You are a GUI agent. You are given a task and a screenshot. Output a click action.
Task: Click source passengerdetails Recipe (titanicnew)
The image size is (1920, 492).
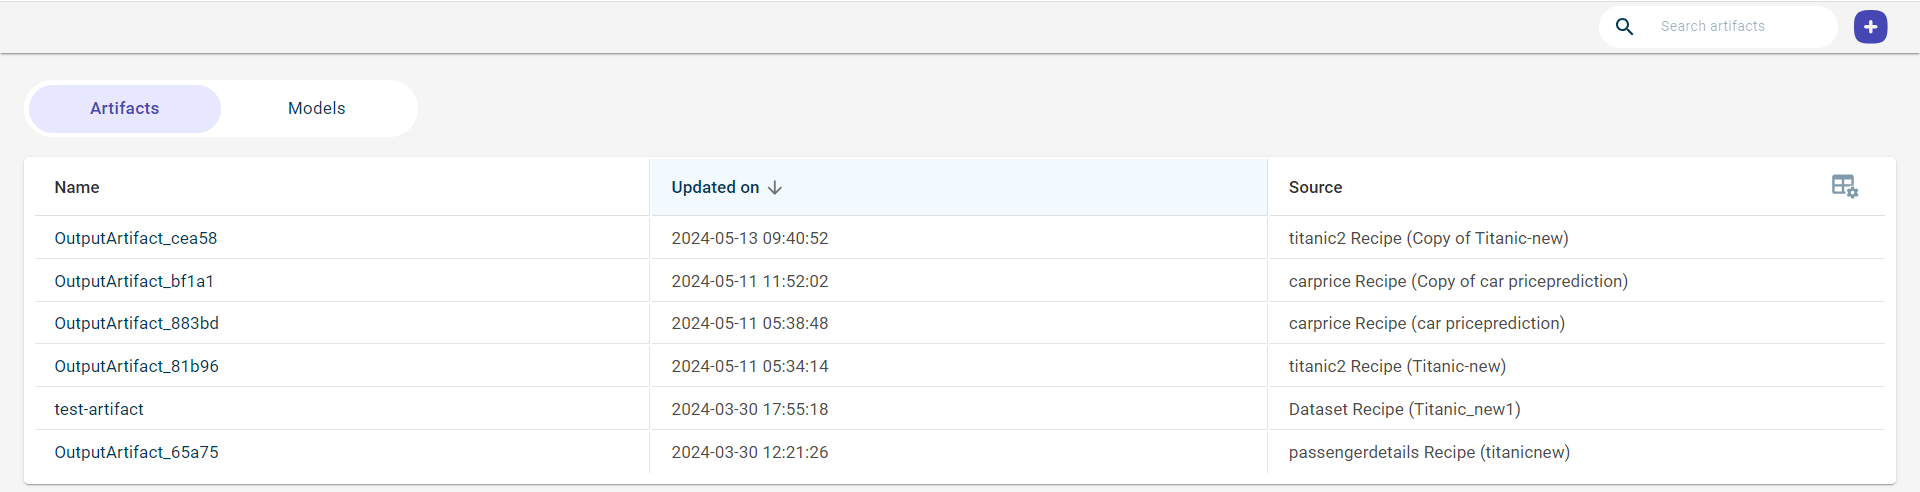coord(1429,453)
